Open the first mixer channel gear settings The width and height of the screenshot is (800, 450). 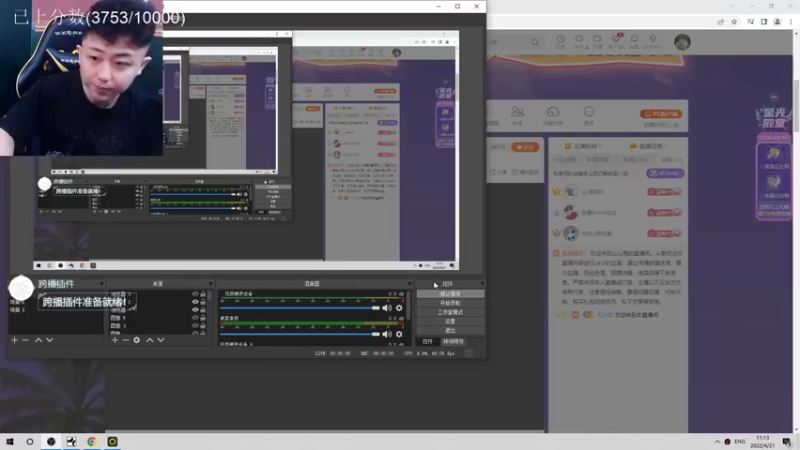point(399,308)
